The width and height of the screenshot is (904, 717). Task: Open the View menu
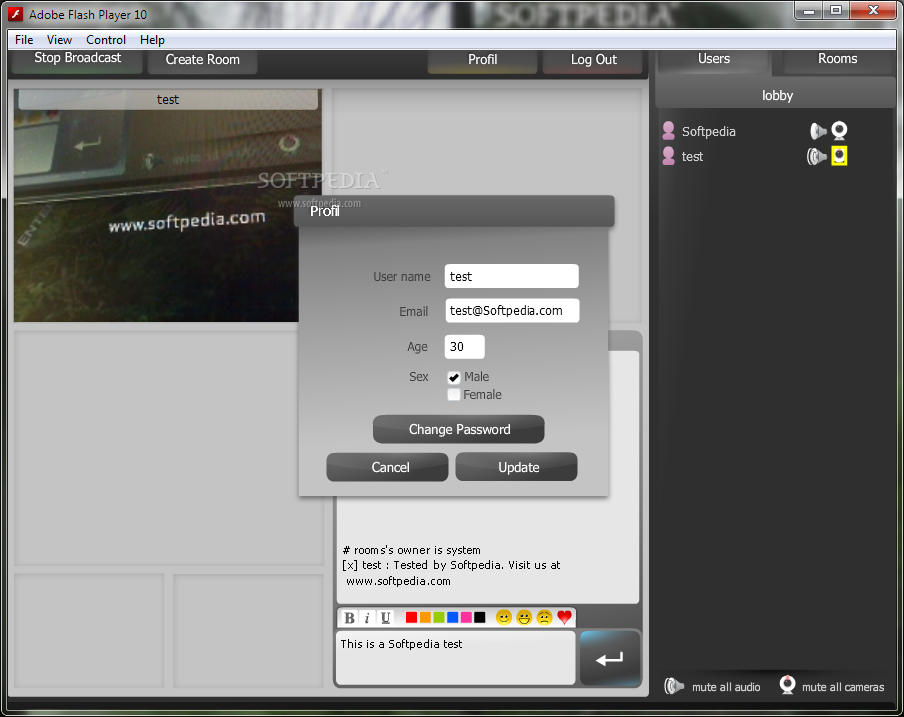(59, 40)
